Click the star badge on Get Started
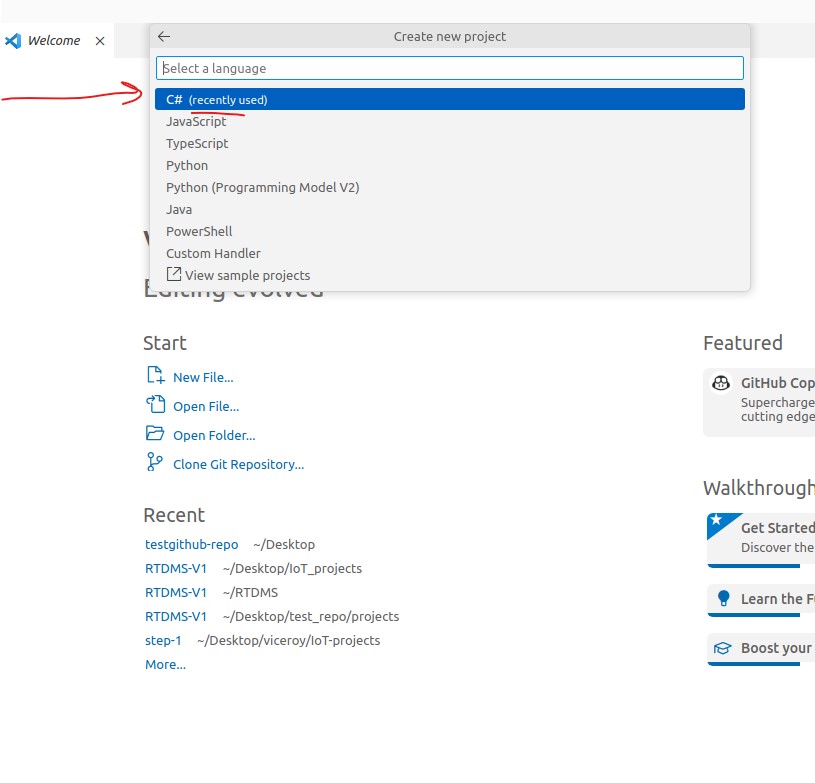 click(x=716, y=519)
